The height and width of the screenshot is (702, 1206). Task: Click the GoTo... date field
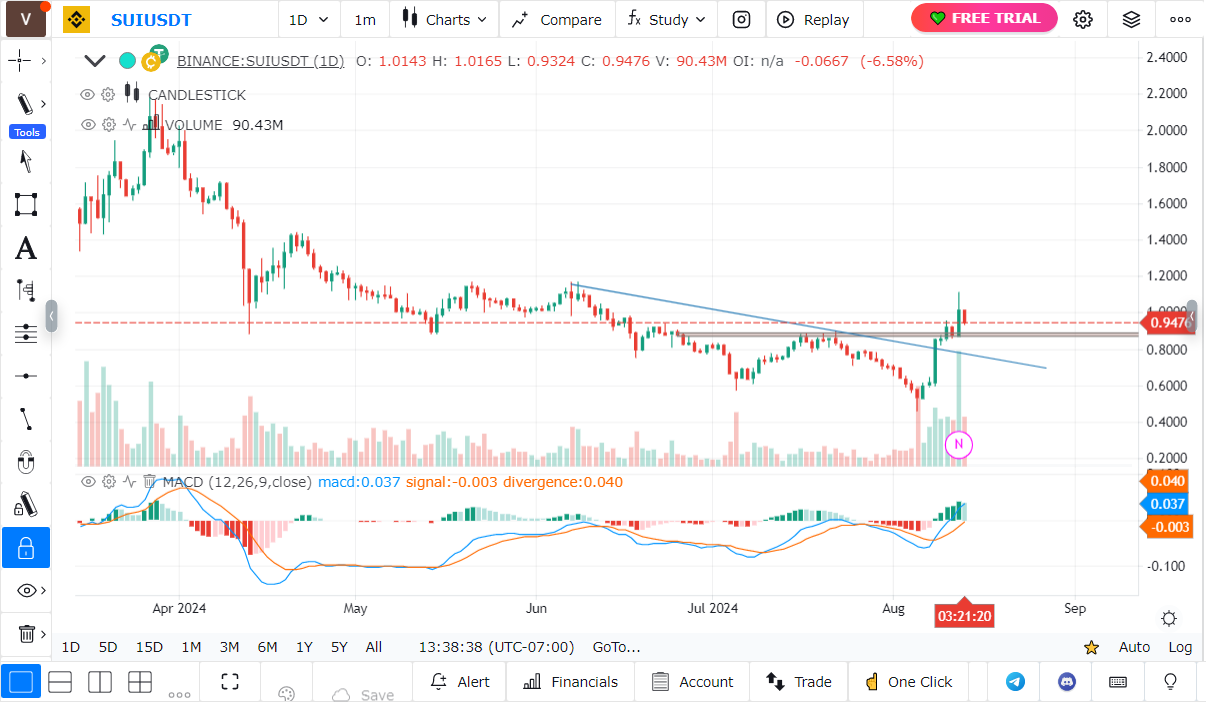coord(616,647)
